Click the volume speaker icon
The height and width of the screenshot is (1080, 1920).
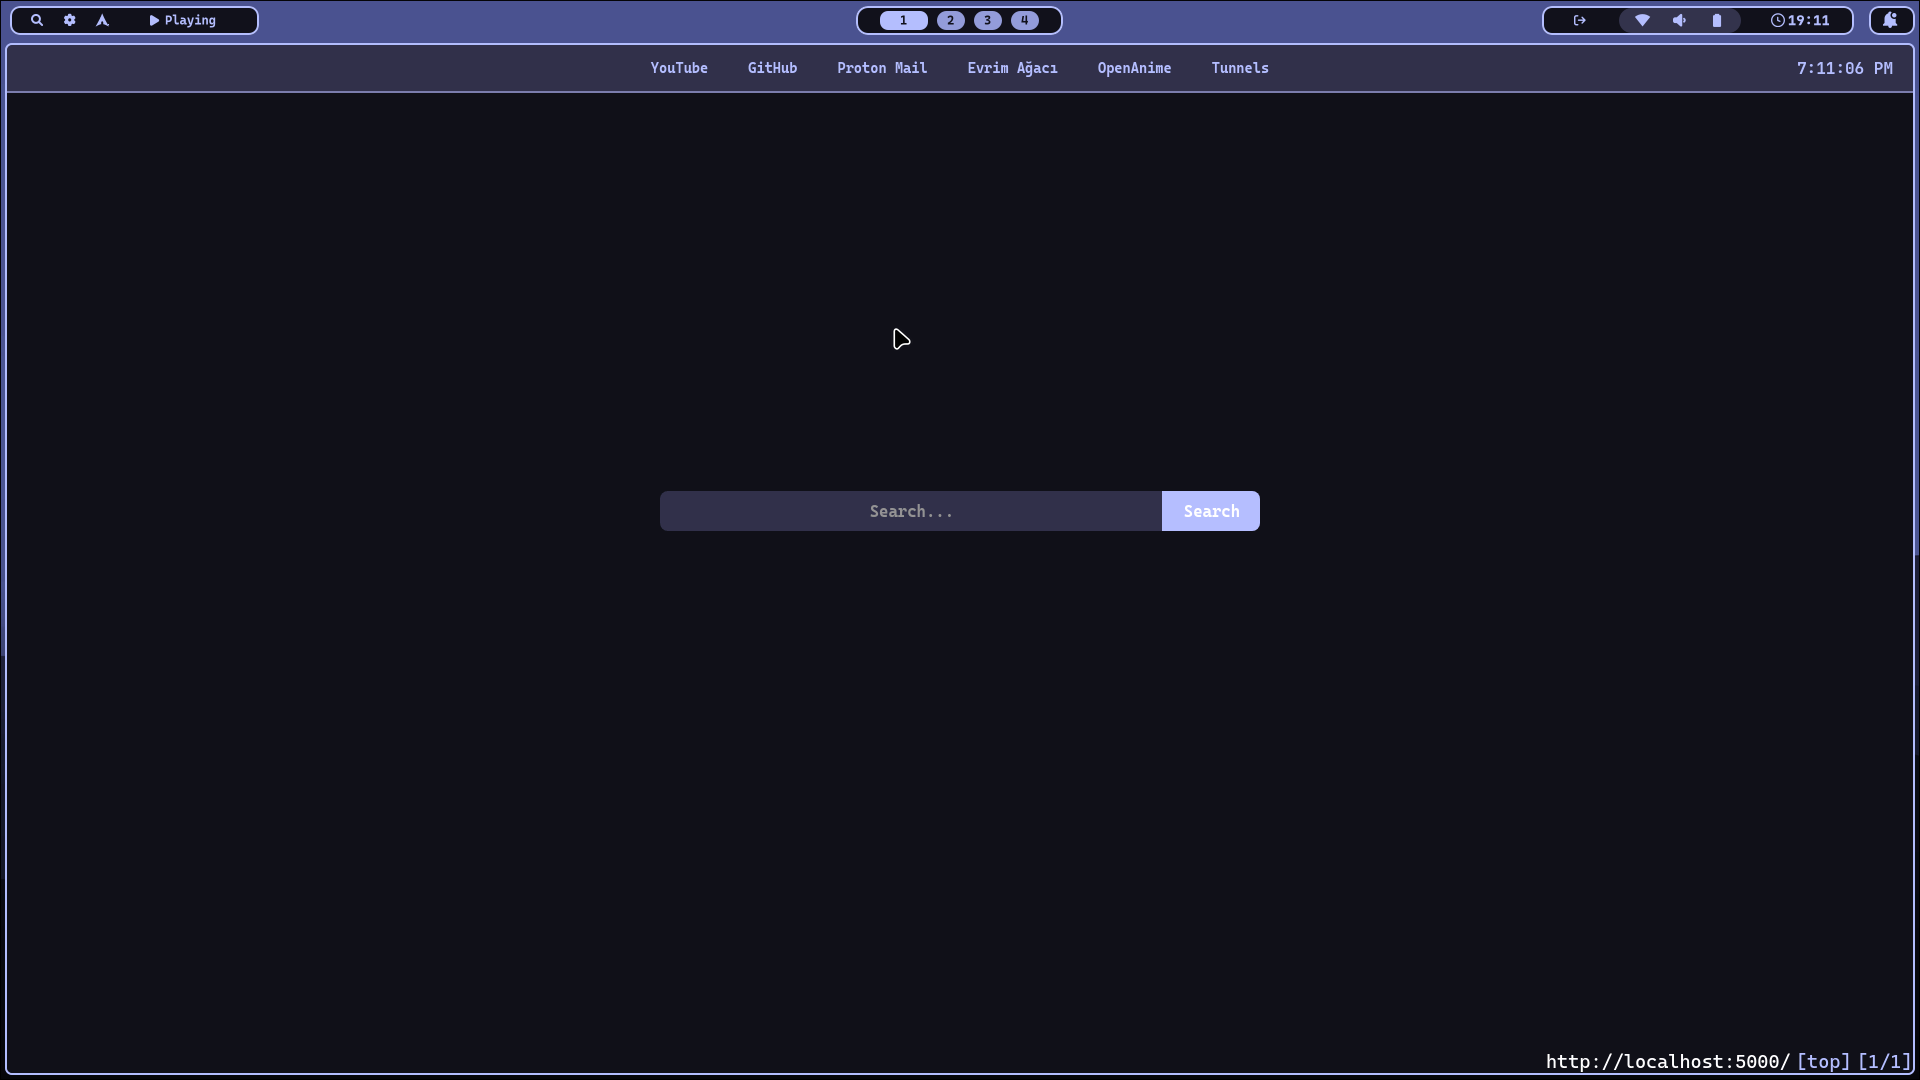pos(1680,20)
